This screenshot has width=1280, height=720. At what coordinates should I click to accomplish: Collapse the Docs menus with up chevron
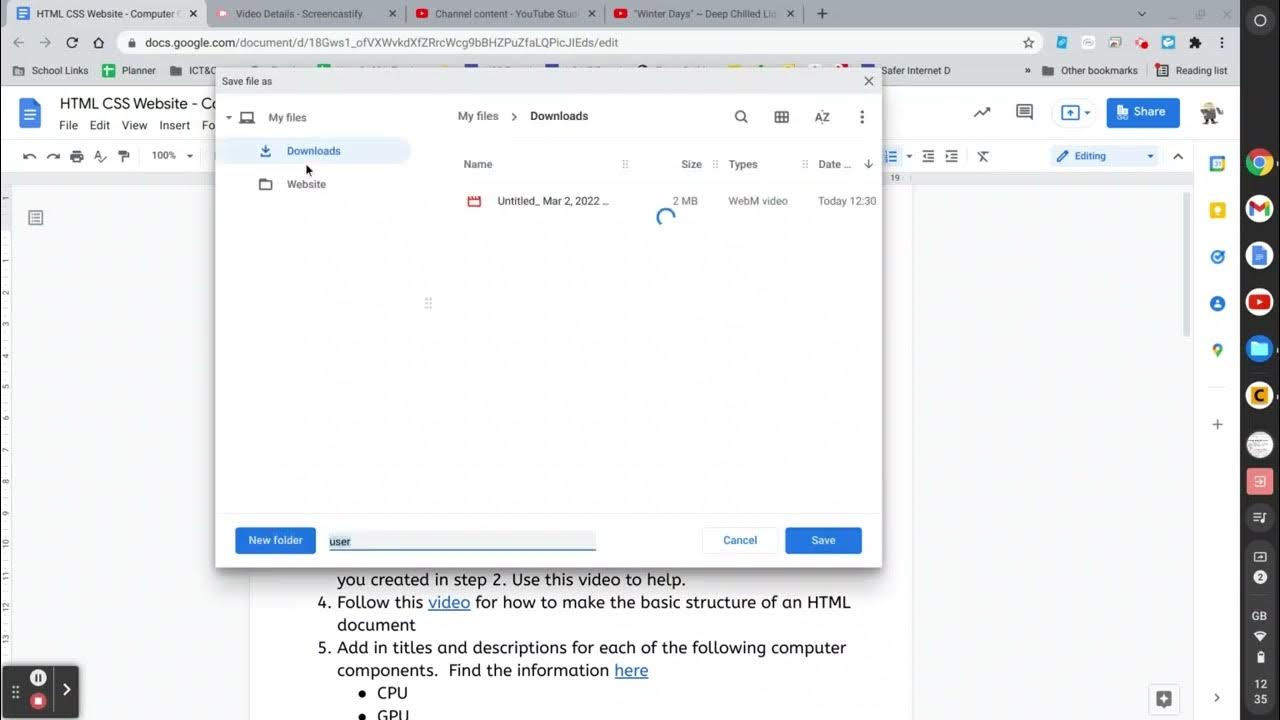coord(1178,156)
